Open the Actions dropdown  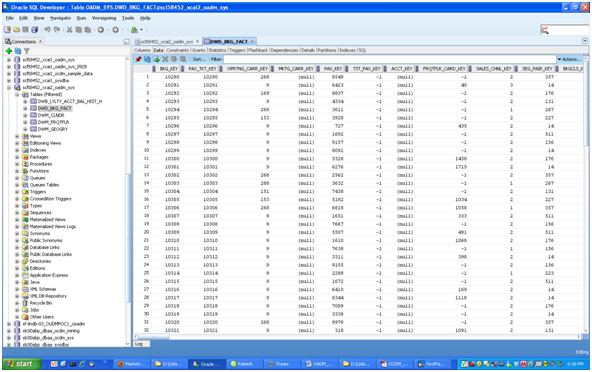569,59
